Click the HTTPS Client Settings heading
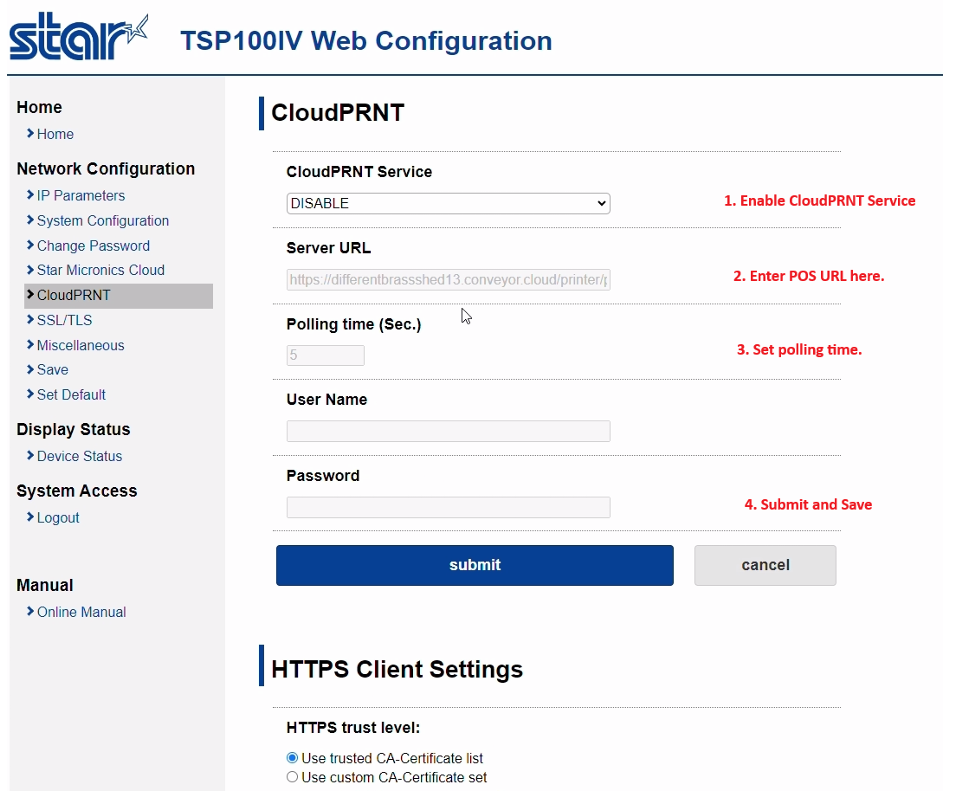Screen dimensions: 979x799 click(397, 669)
